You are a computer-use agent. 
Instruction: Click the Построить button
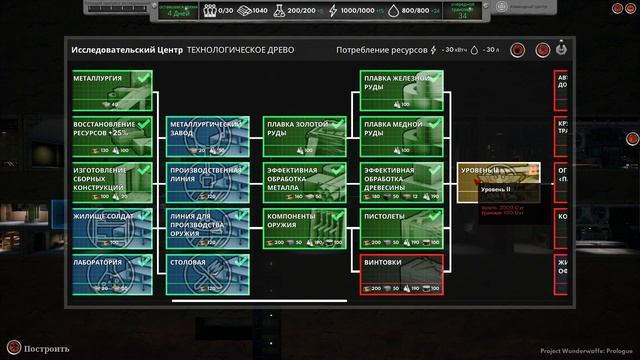47,349
